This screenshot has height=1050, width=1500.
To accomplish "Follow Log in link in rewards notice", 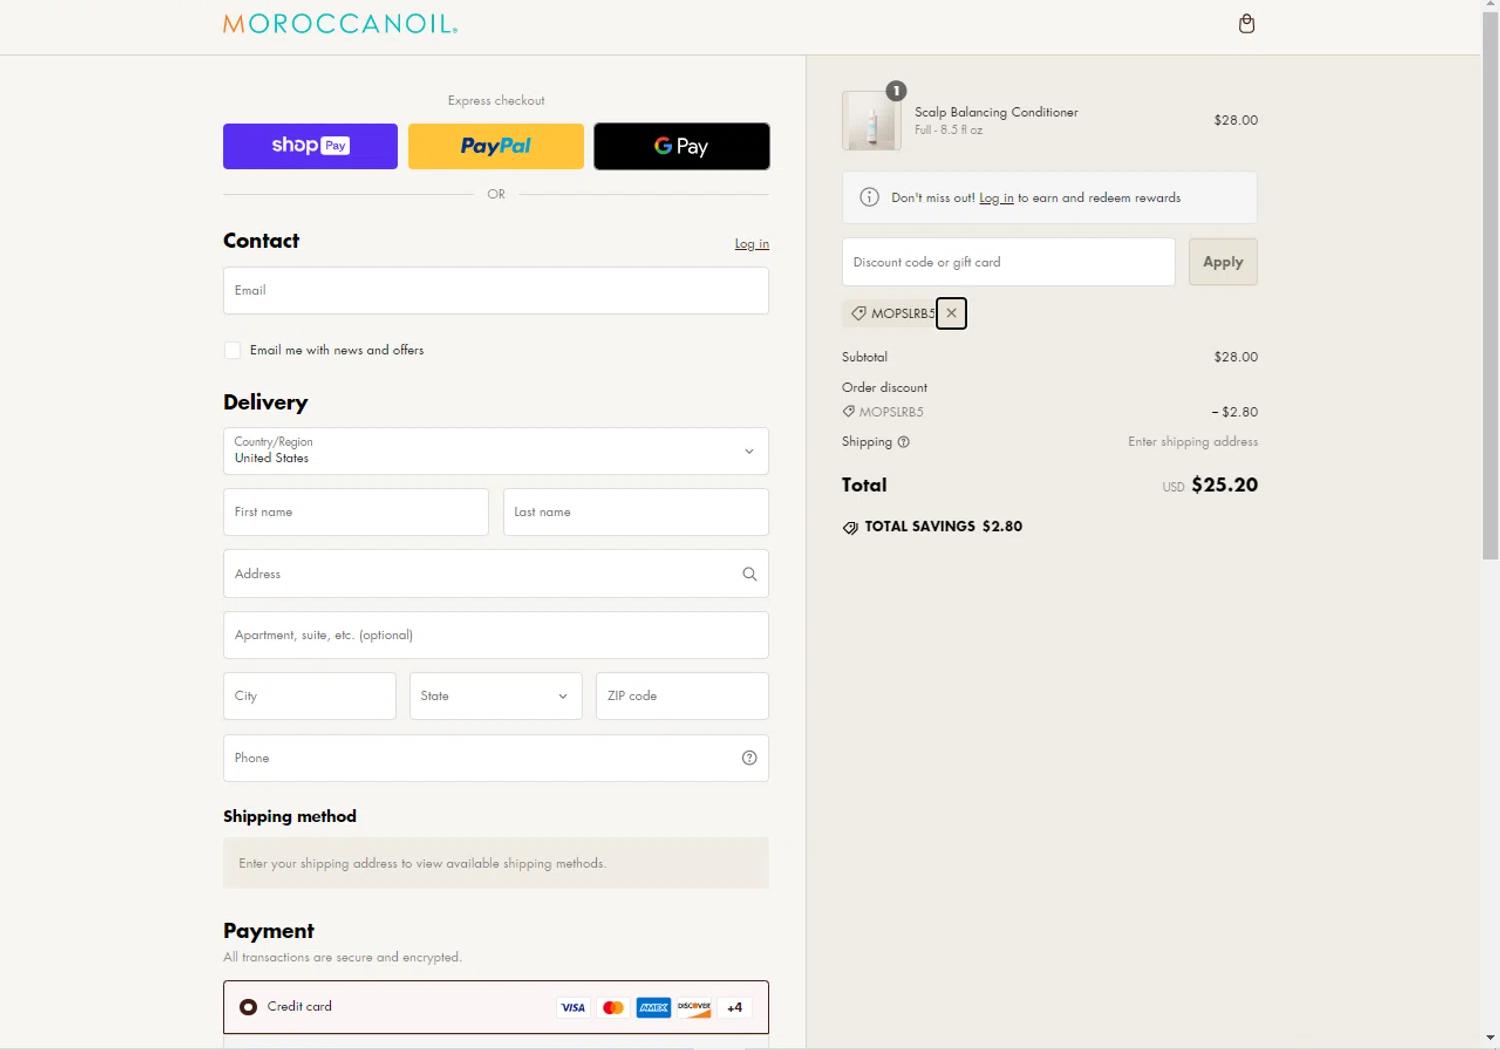I will click(x=996, y=198).
